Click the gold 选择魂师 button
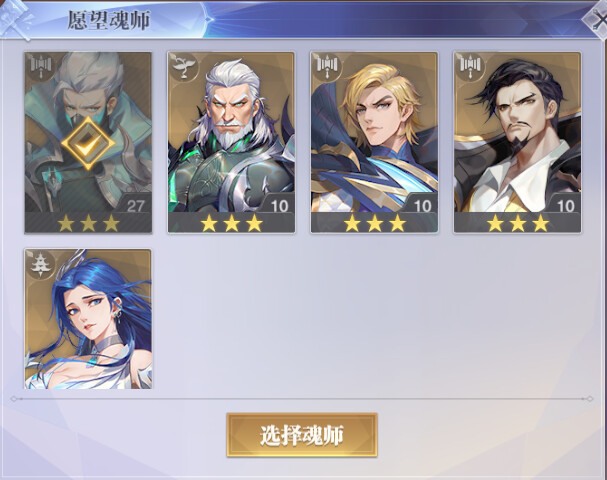This screenshot has height=480, width=607. click(302, 435)
